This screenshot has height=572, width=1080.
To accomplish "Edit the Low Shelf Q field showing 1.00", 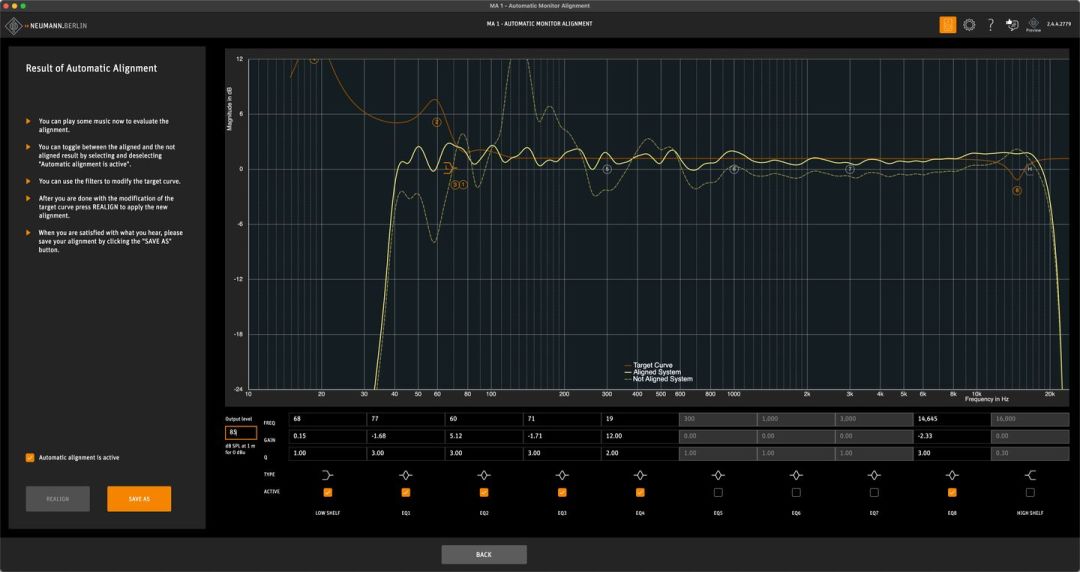I will point(327,453).
